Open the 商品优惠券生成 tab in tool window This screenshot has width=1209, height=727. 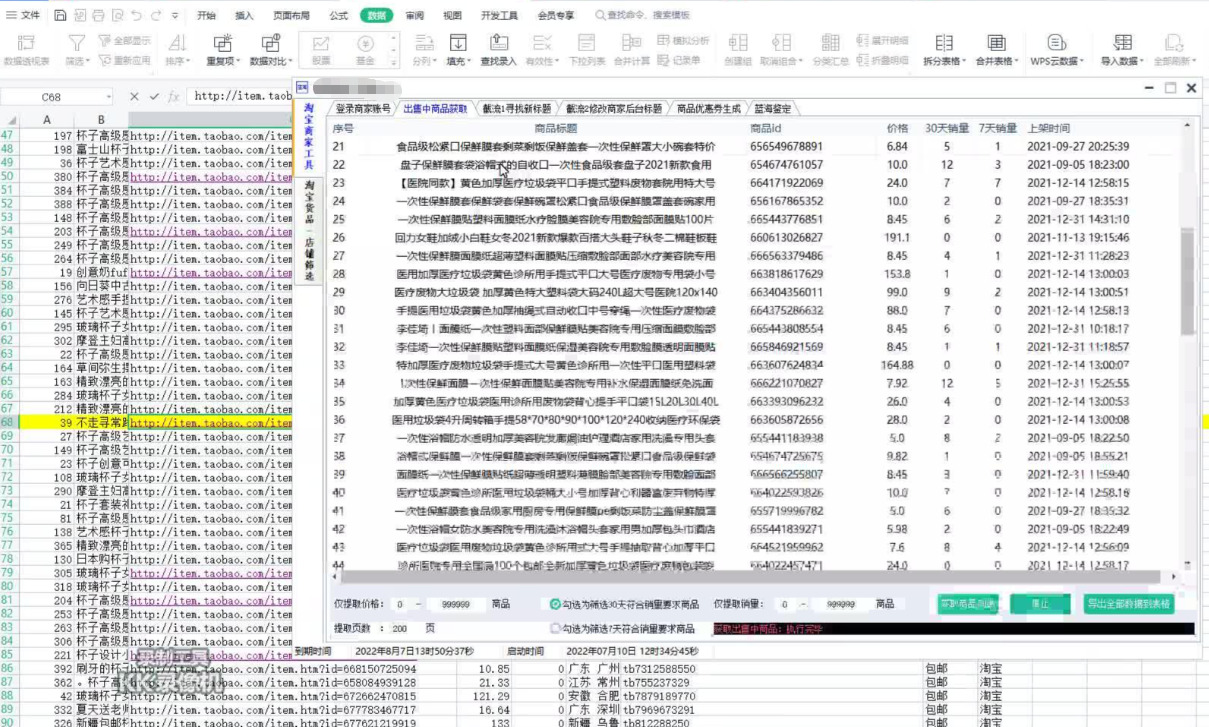[709, 109]
